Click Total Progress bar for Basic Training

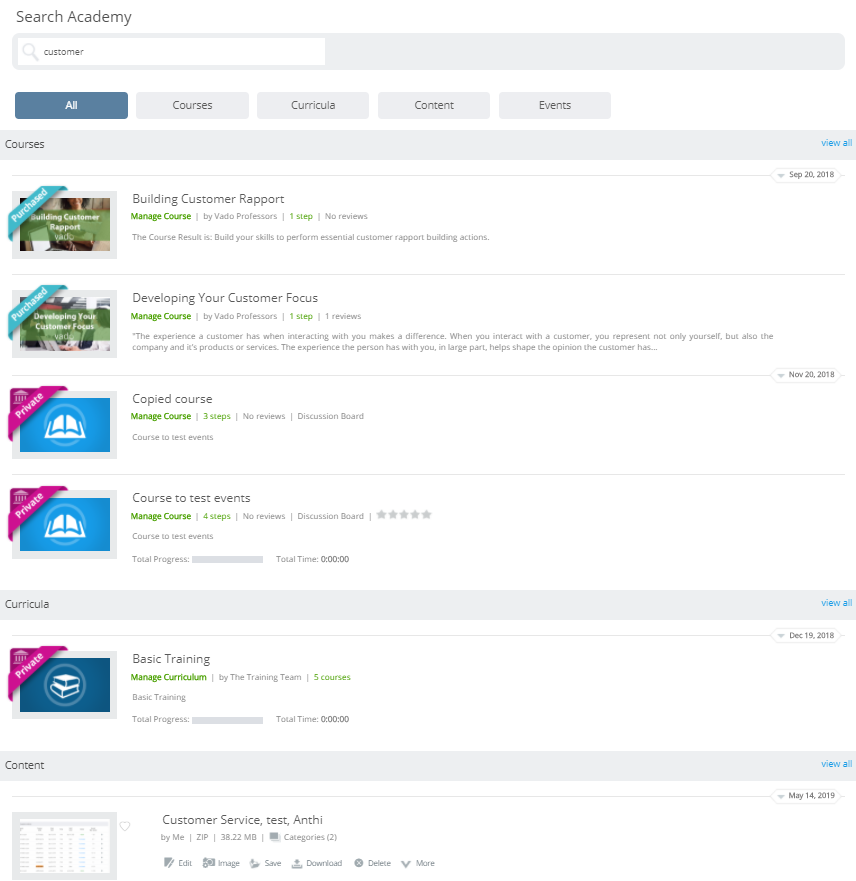(x=227, y=720)
